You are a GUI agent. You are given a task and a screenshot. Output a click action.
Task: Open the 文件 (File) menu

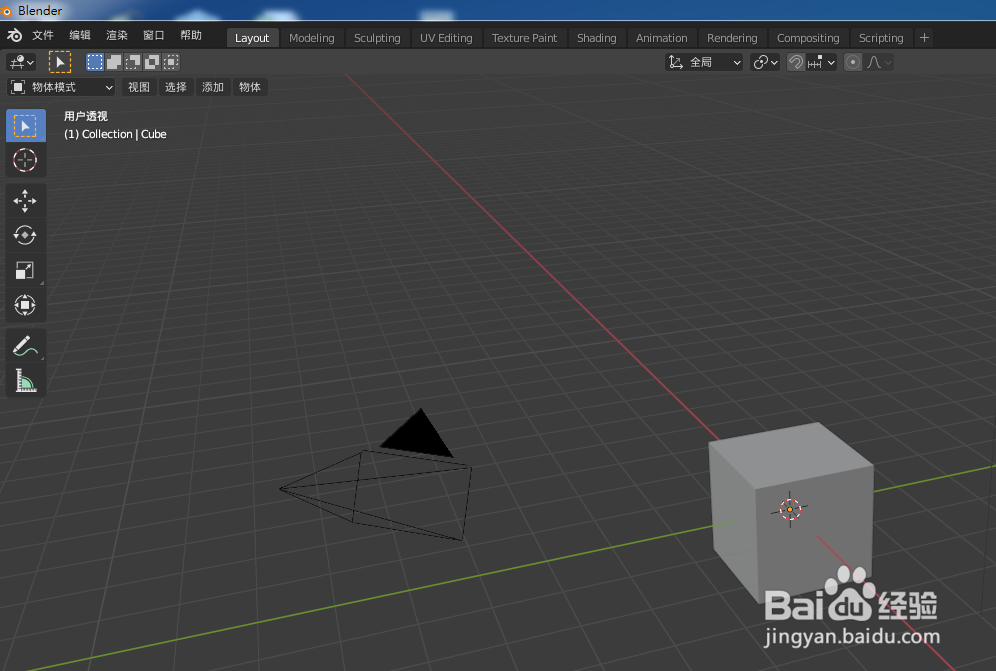43,36
